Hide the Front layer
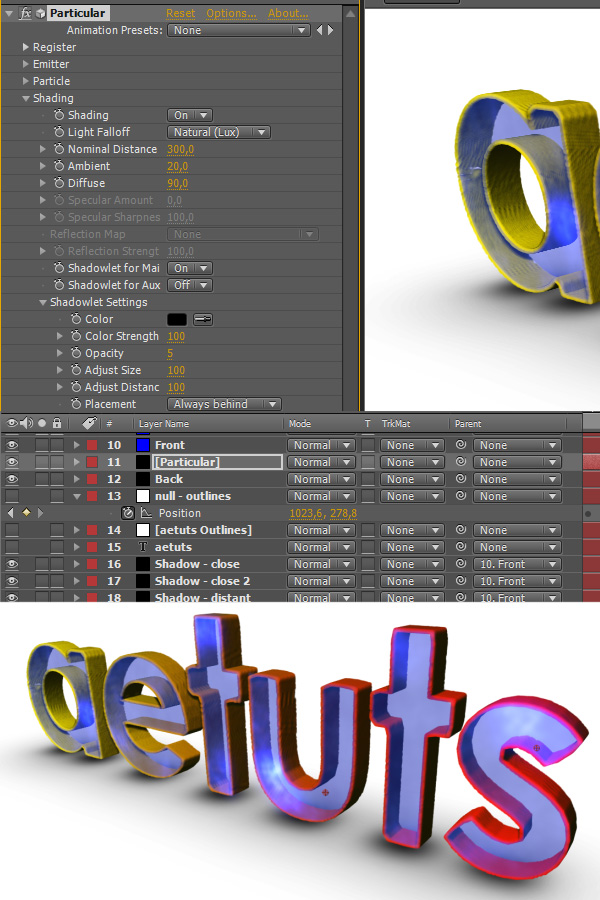This screenshot has height=900, width=600. click(x=12, y=445)
